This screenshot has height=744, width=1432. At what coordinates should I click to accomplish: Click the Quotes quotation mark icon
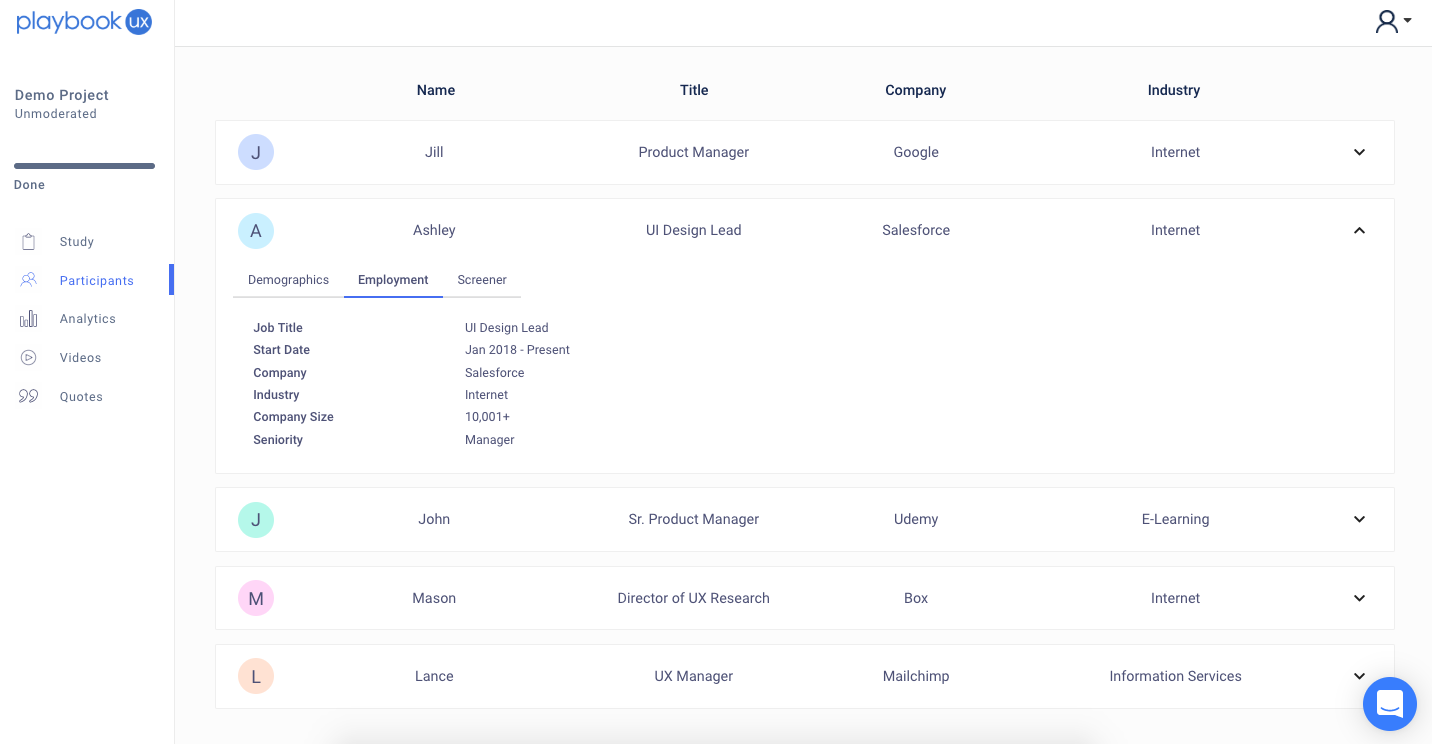[x=29, y=396]
